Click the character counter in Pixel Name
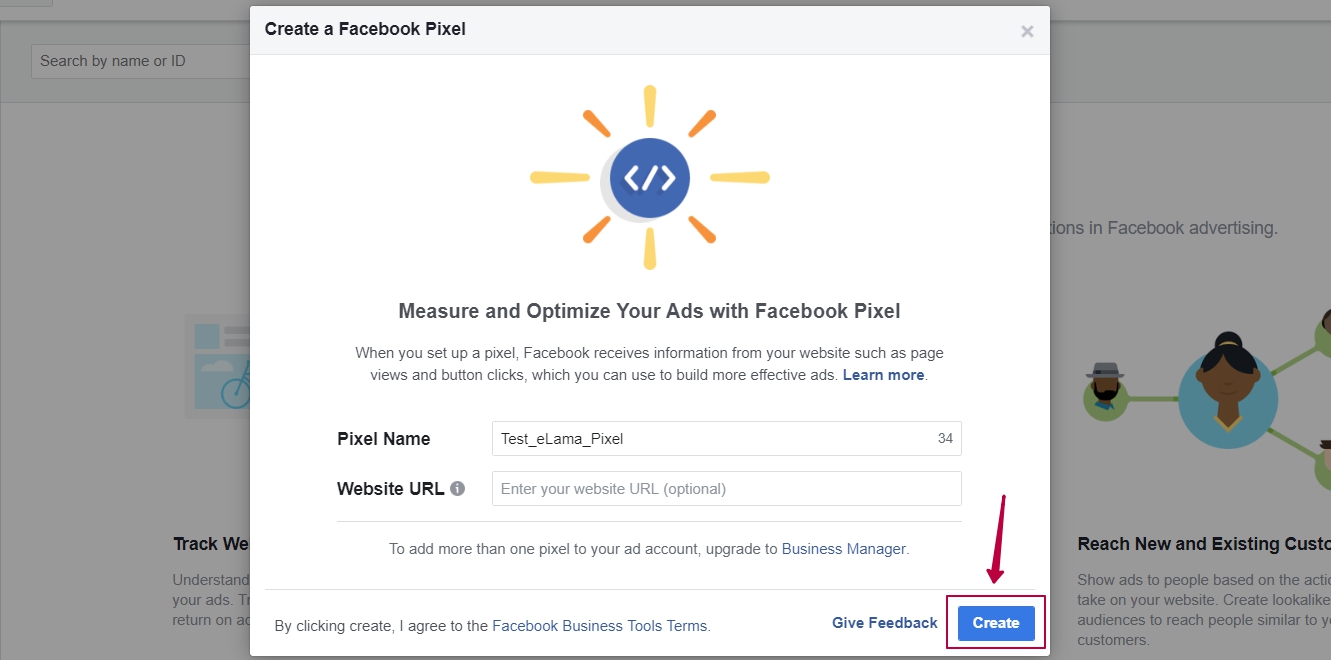The image size is (1331, 660). tap(945, 439)
